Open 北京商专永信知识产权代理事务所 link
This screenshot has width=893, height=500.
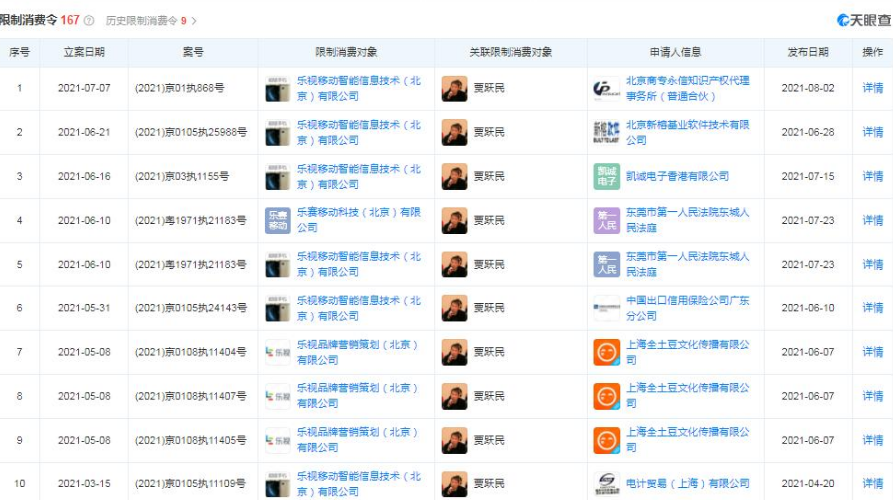[x=687, y=88]
